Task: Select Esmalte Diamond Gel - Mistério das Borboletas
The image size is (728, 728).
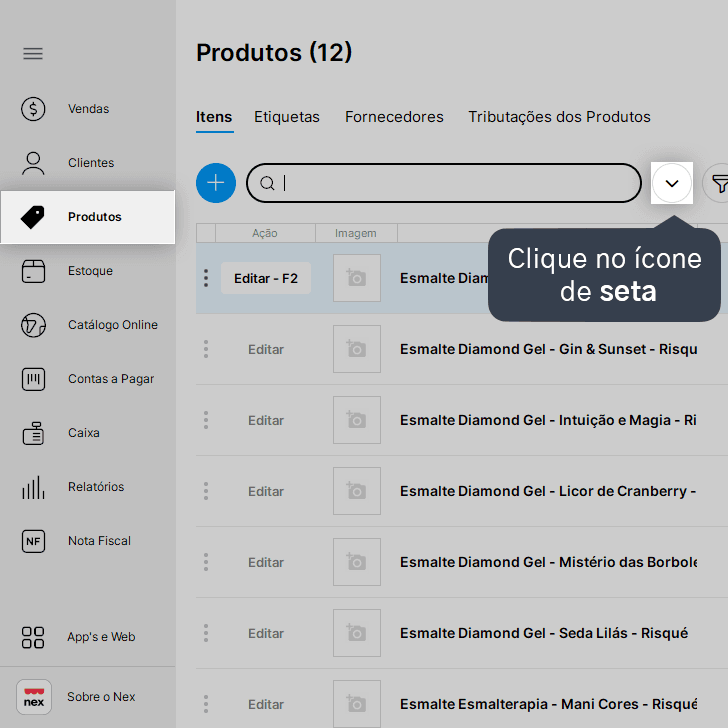Action: (548, 562)
